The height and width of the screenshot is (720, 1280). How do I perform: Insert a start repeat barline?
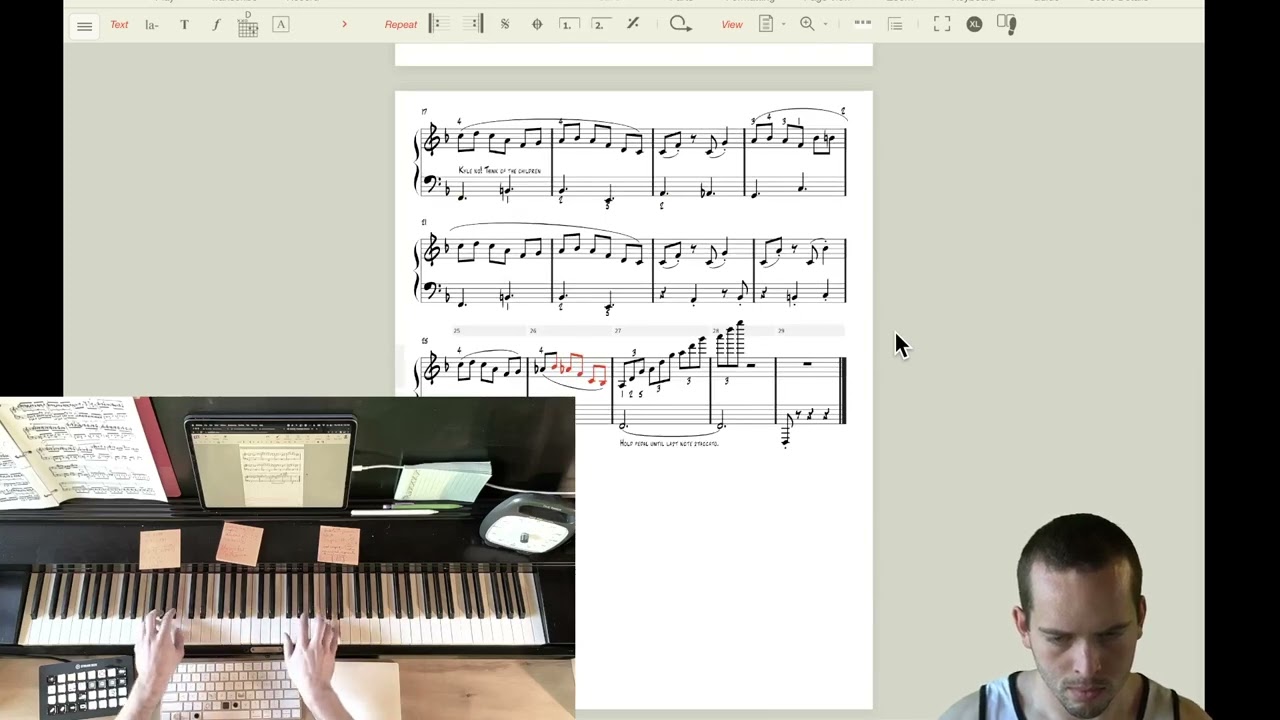click(439, 24)
